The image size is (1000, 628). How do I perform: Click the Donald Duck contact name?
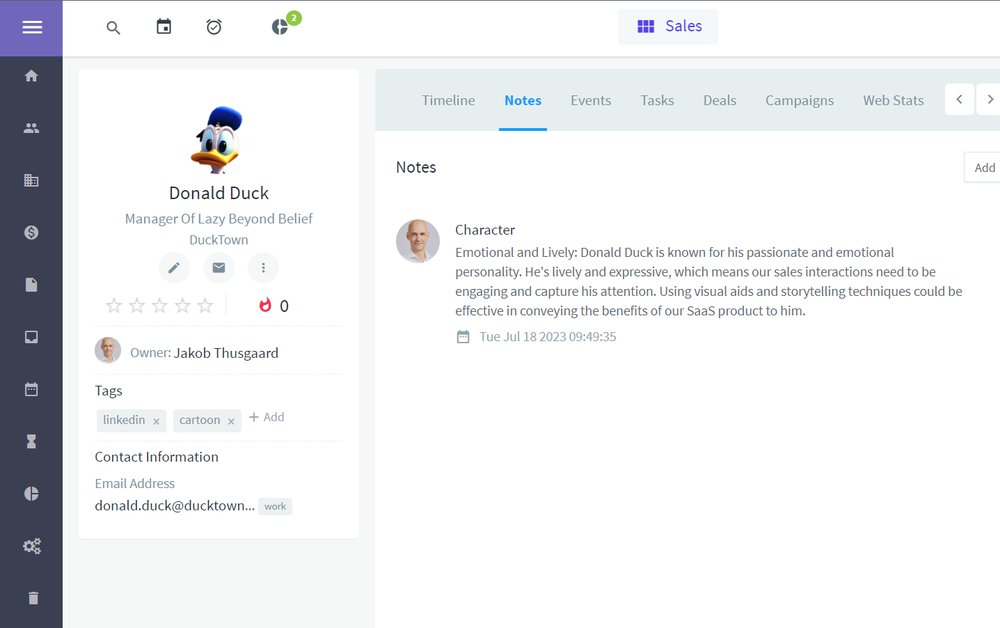[x=219, y=193]
